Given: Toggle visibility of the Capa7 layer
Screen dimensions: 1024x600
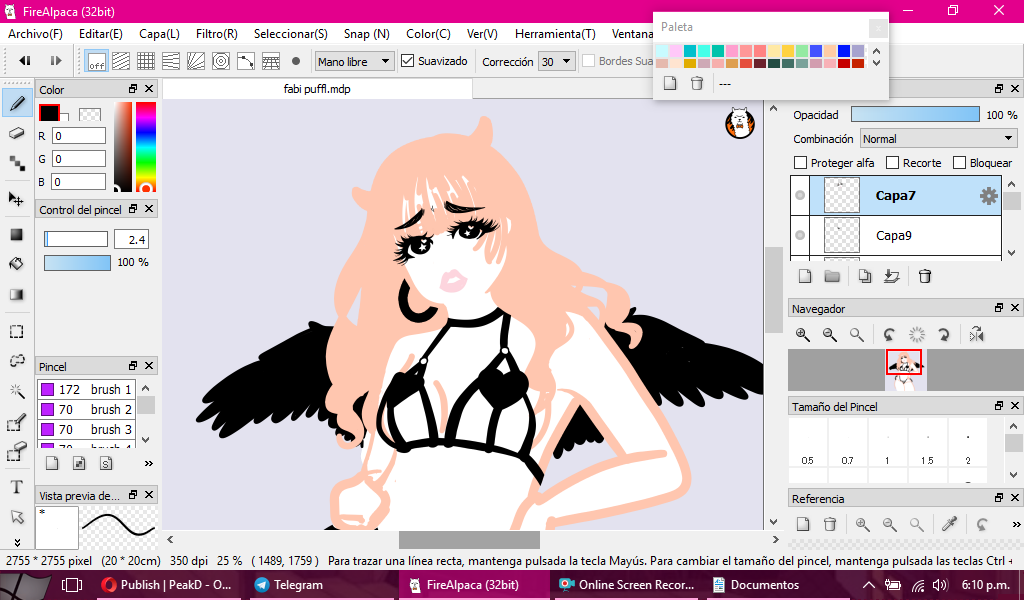Looking at the screenshot, I should click(x=800, y=195).
